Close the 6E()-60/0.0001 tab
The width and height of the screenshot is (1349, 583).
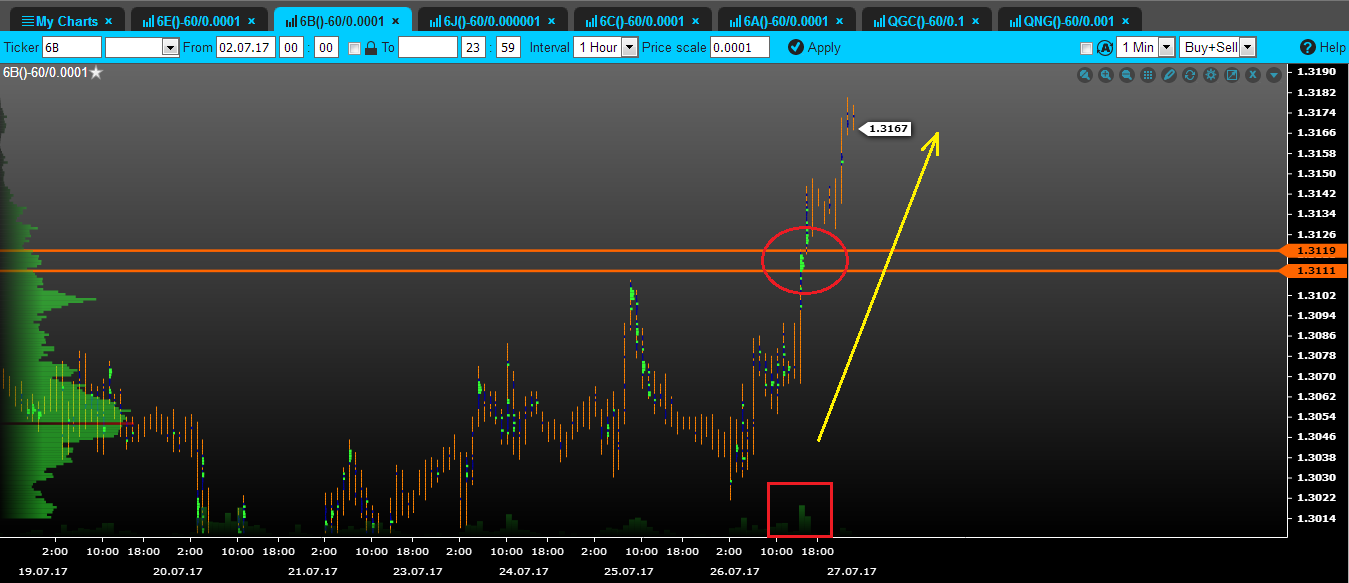[251, 21]
